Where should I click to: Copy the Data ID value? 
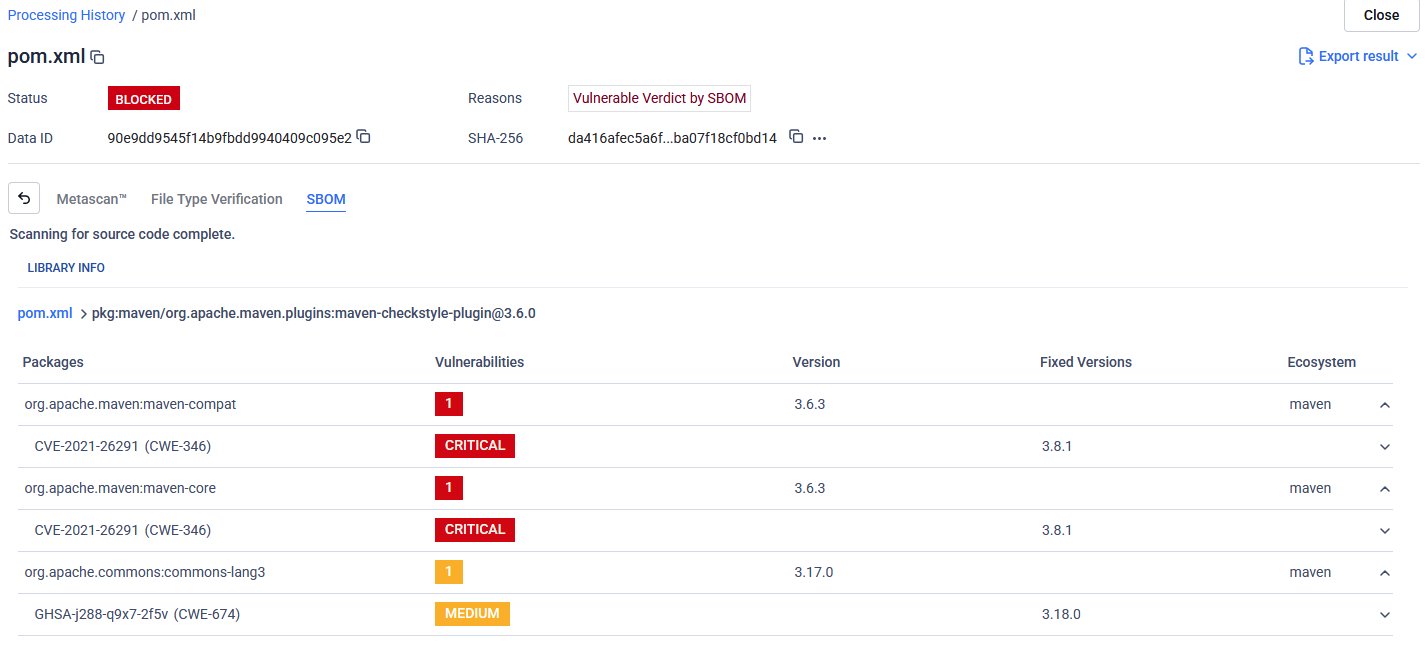tap(364, 137)
